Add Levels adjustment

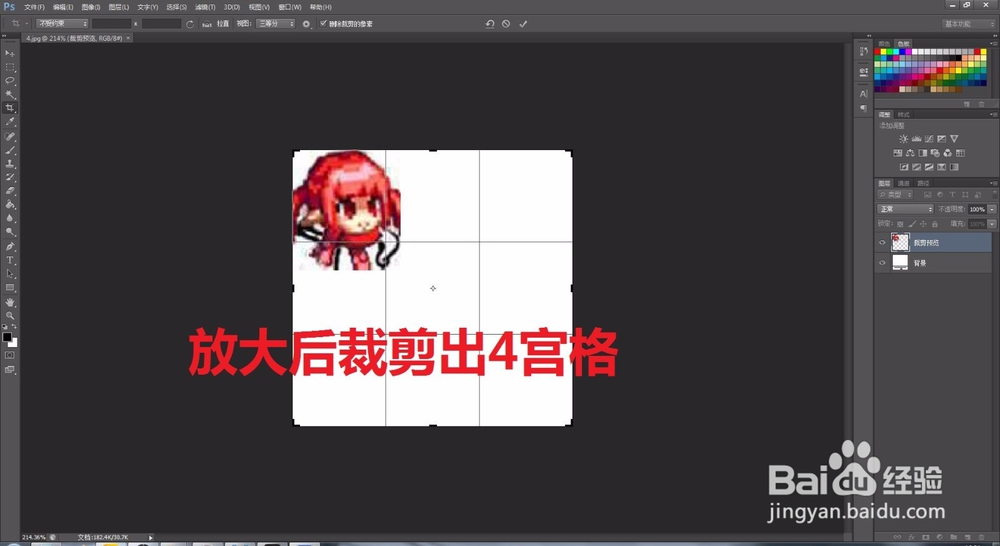click(x=916, y=138)
